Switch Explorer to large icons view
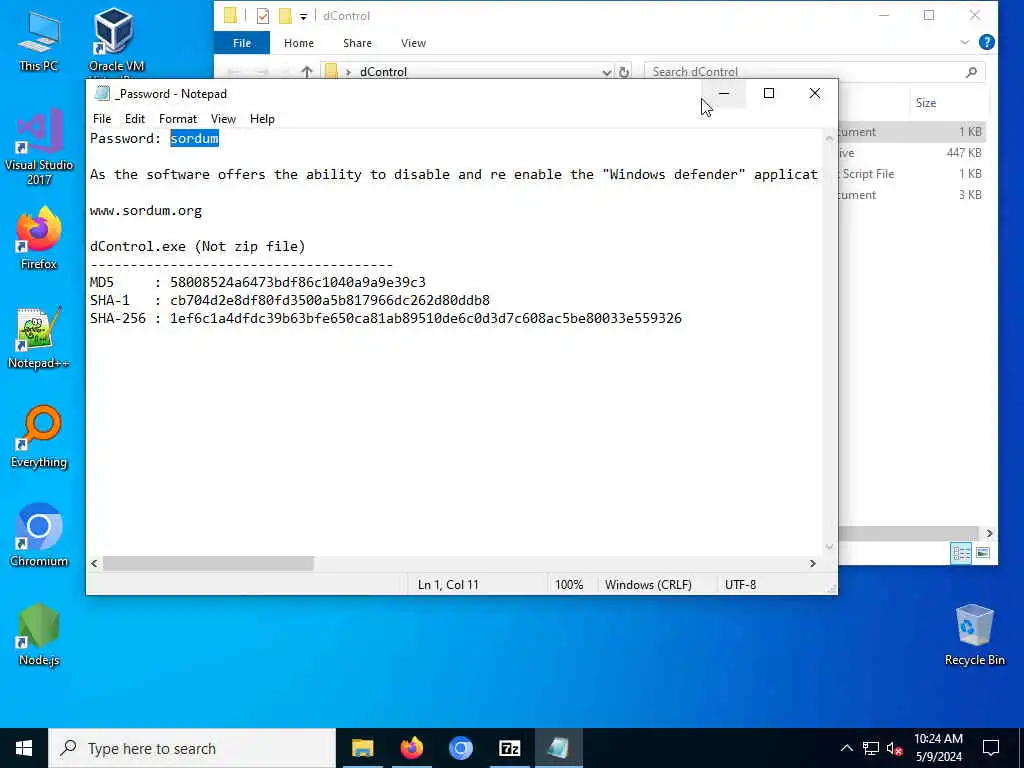 982,553
